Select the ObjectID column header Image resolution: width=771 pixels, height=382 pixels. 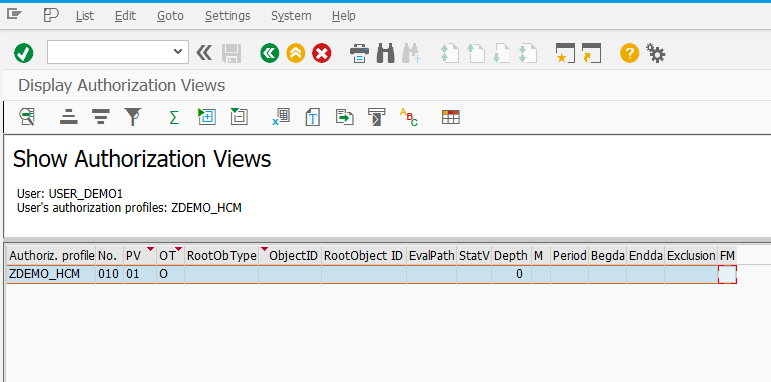point(290,256)
